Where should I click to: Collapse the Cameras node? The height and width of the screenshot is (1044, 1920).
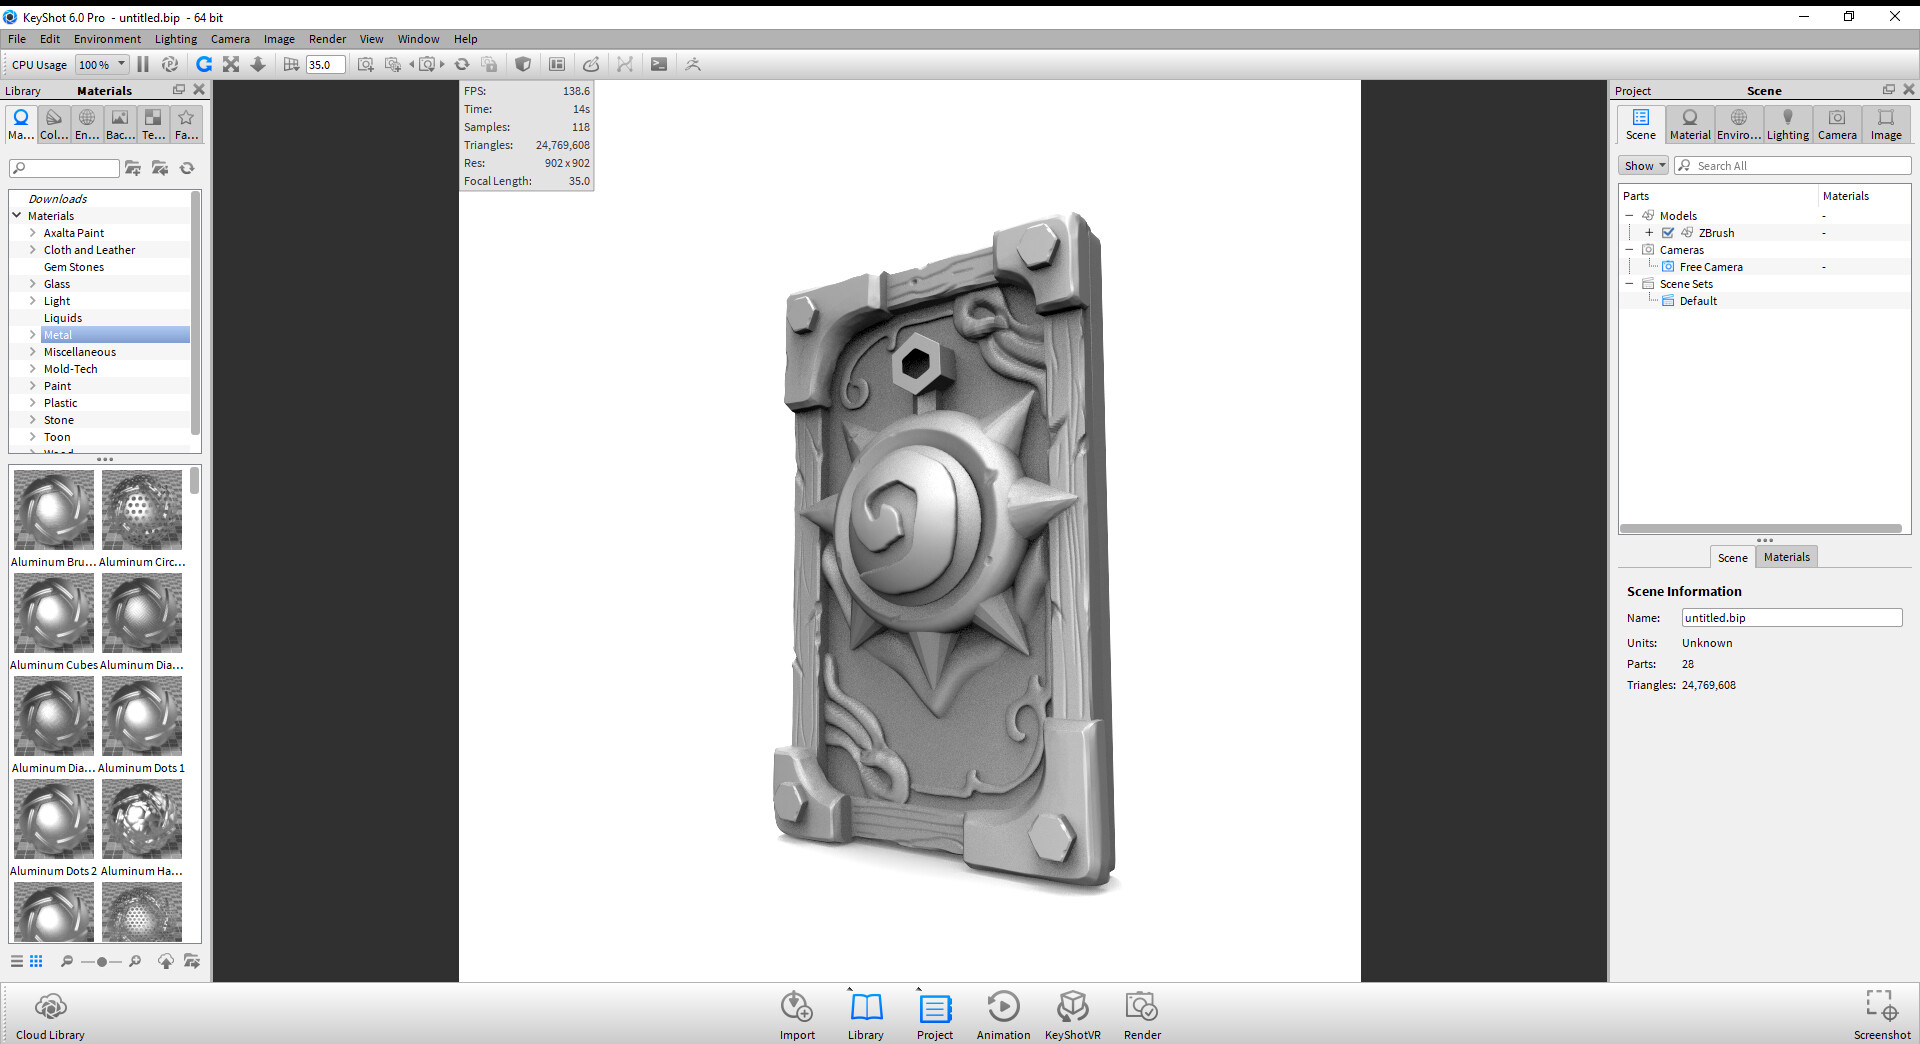[x=1629, y=250]
